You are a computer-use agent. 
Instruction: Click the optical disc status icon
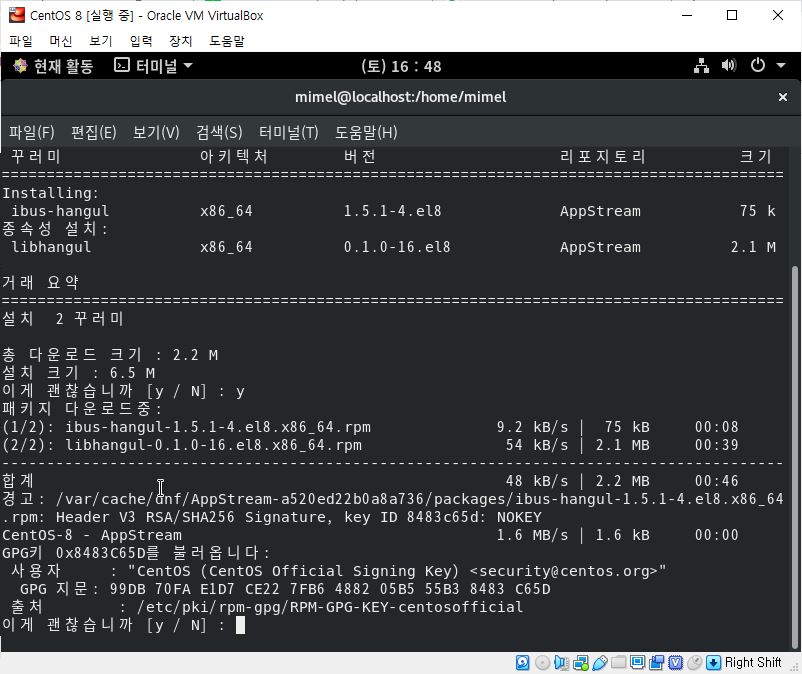542,663
